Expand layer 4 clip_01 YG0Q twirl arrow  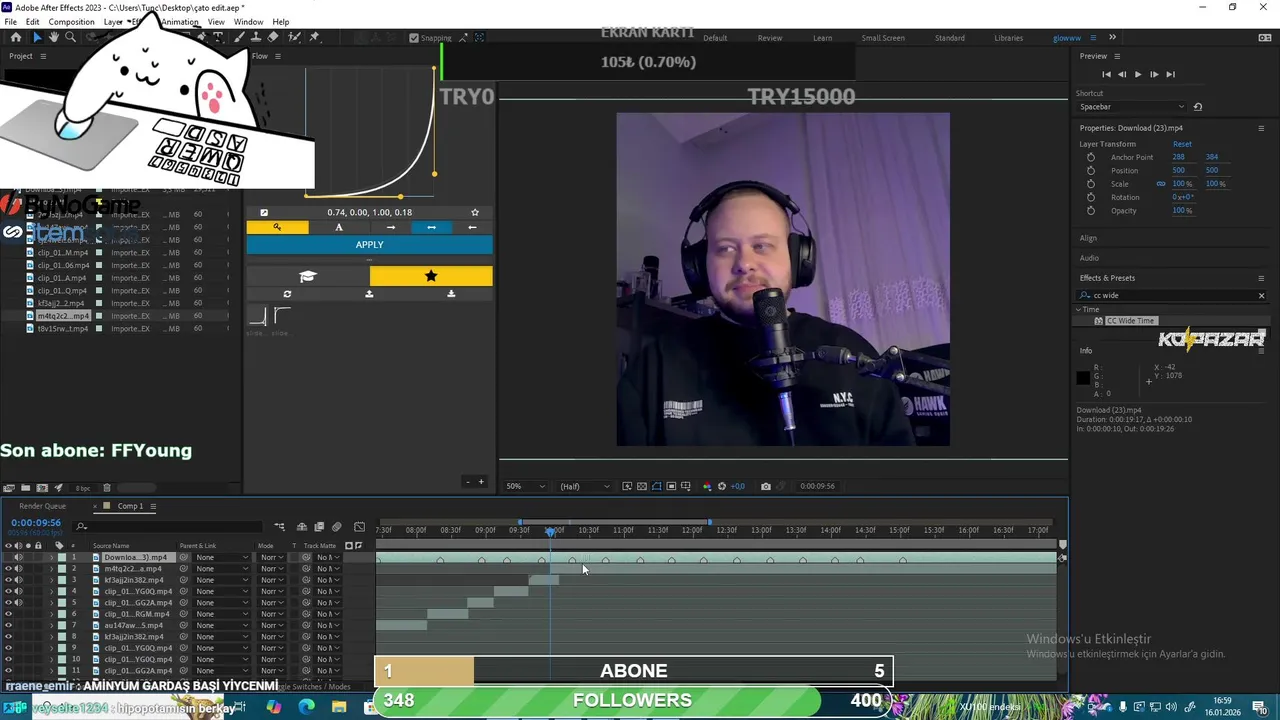click(52, 592)
